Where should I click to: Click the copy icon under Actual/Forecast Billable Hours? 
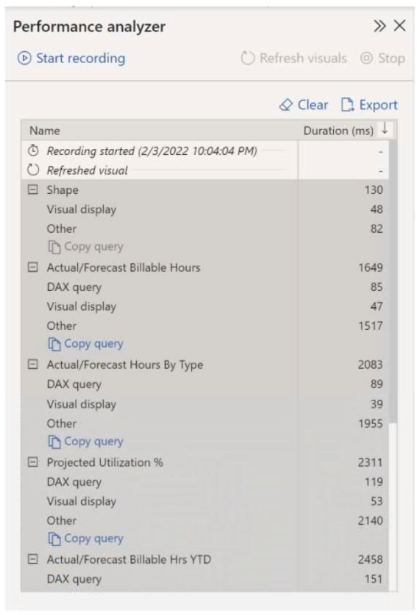coord(54,344)
